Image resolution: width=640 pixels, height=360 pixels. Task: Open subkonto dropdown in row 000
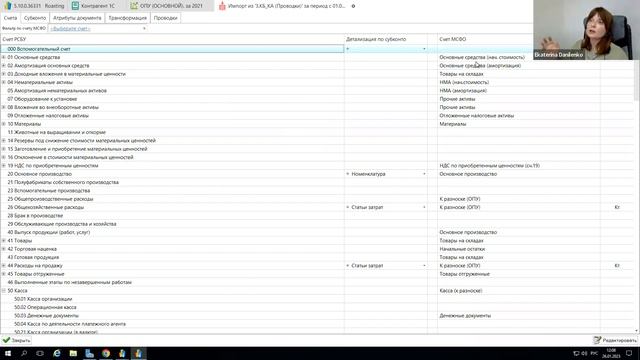click(x=424, y=49)
